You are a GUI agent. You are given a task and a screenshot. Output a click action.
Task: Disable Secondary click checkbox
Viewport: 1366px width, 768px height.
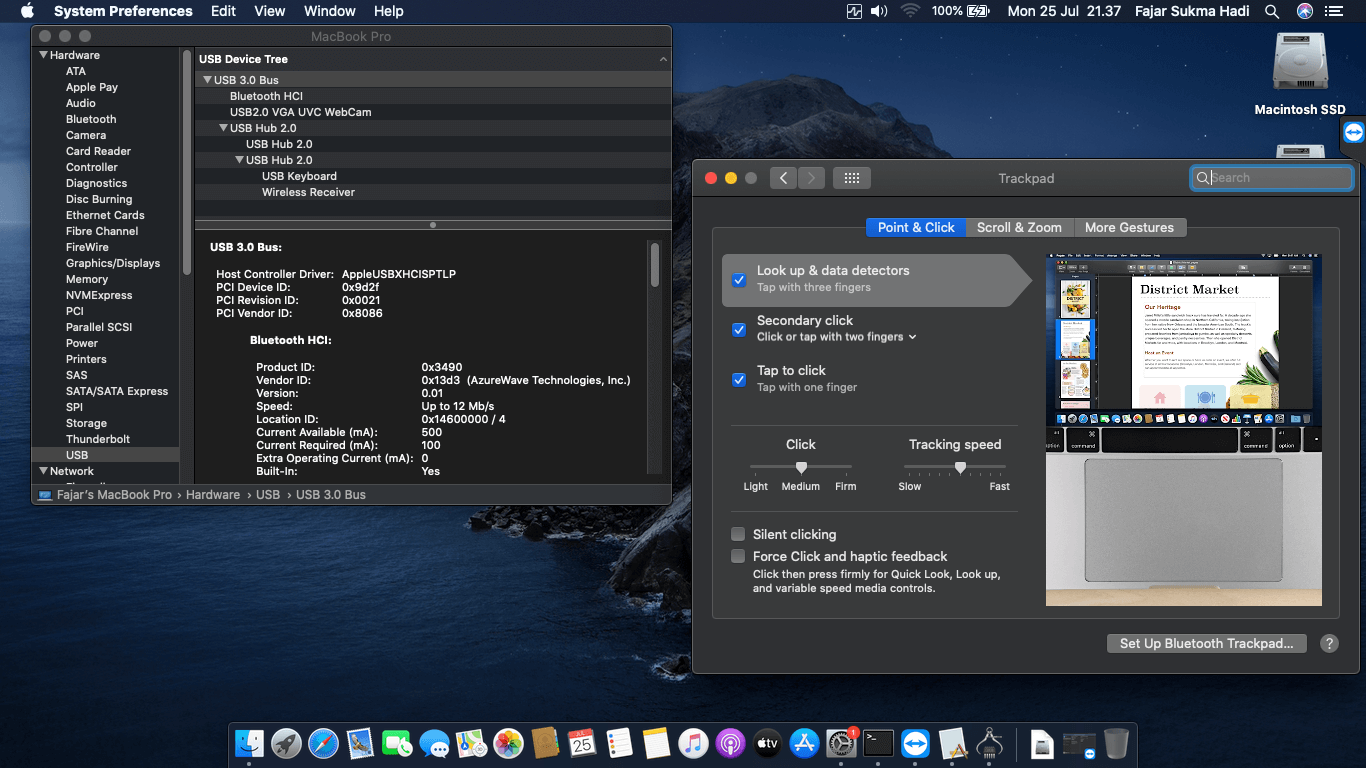(739, 330)
